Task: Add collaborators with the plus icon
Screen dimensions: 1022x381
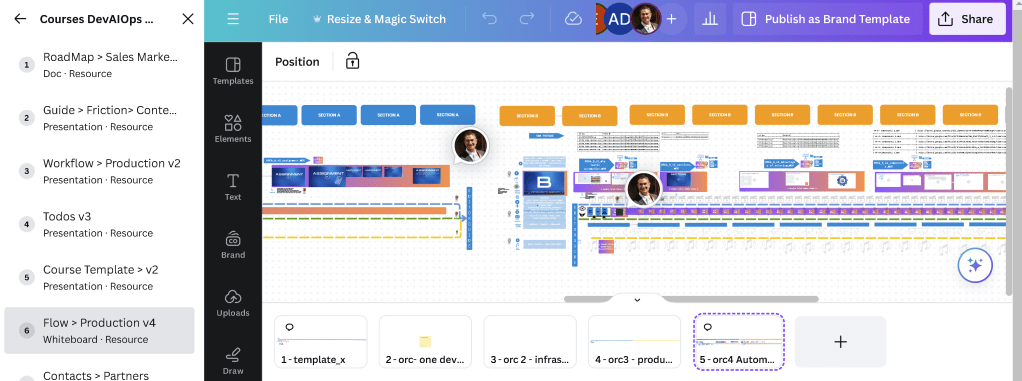Action: (671, 19)
